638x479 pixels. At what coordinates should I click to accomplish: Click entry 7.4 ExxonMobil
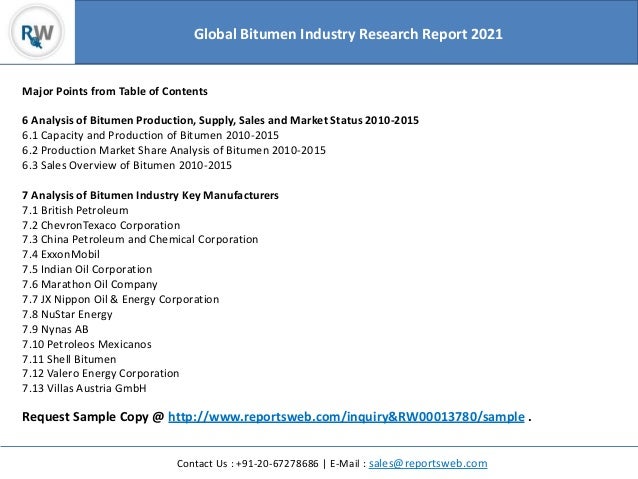(61, 254)
